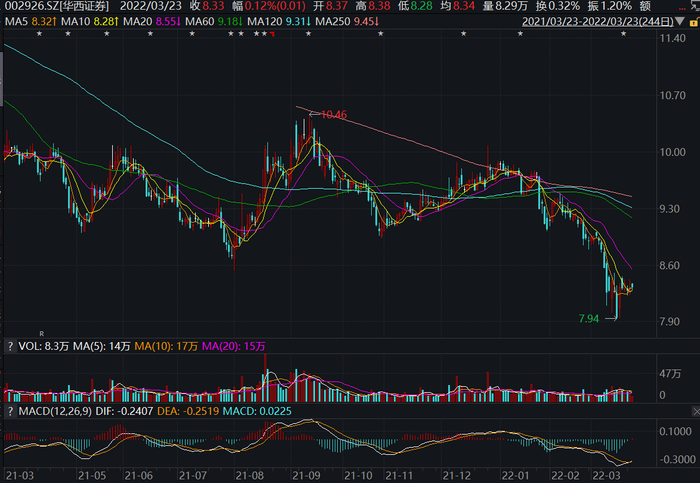700x483 pixels.
Task: Click the 10.70 price axis label
Action: 673,96
